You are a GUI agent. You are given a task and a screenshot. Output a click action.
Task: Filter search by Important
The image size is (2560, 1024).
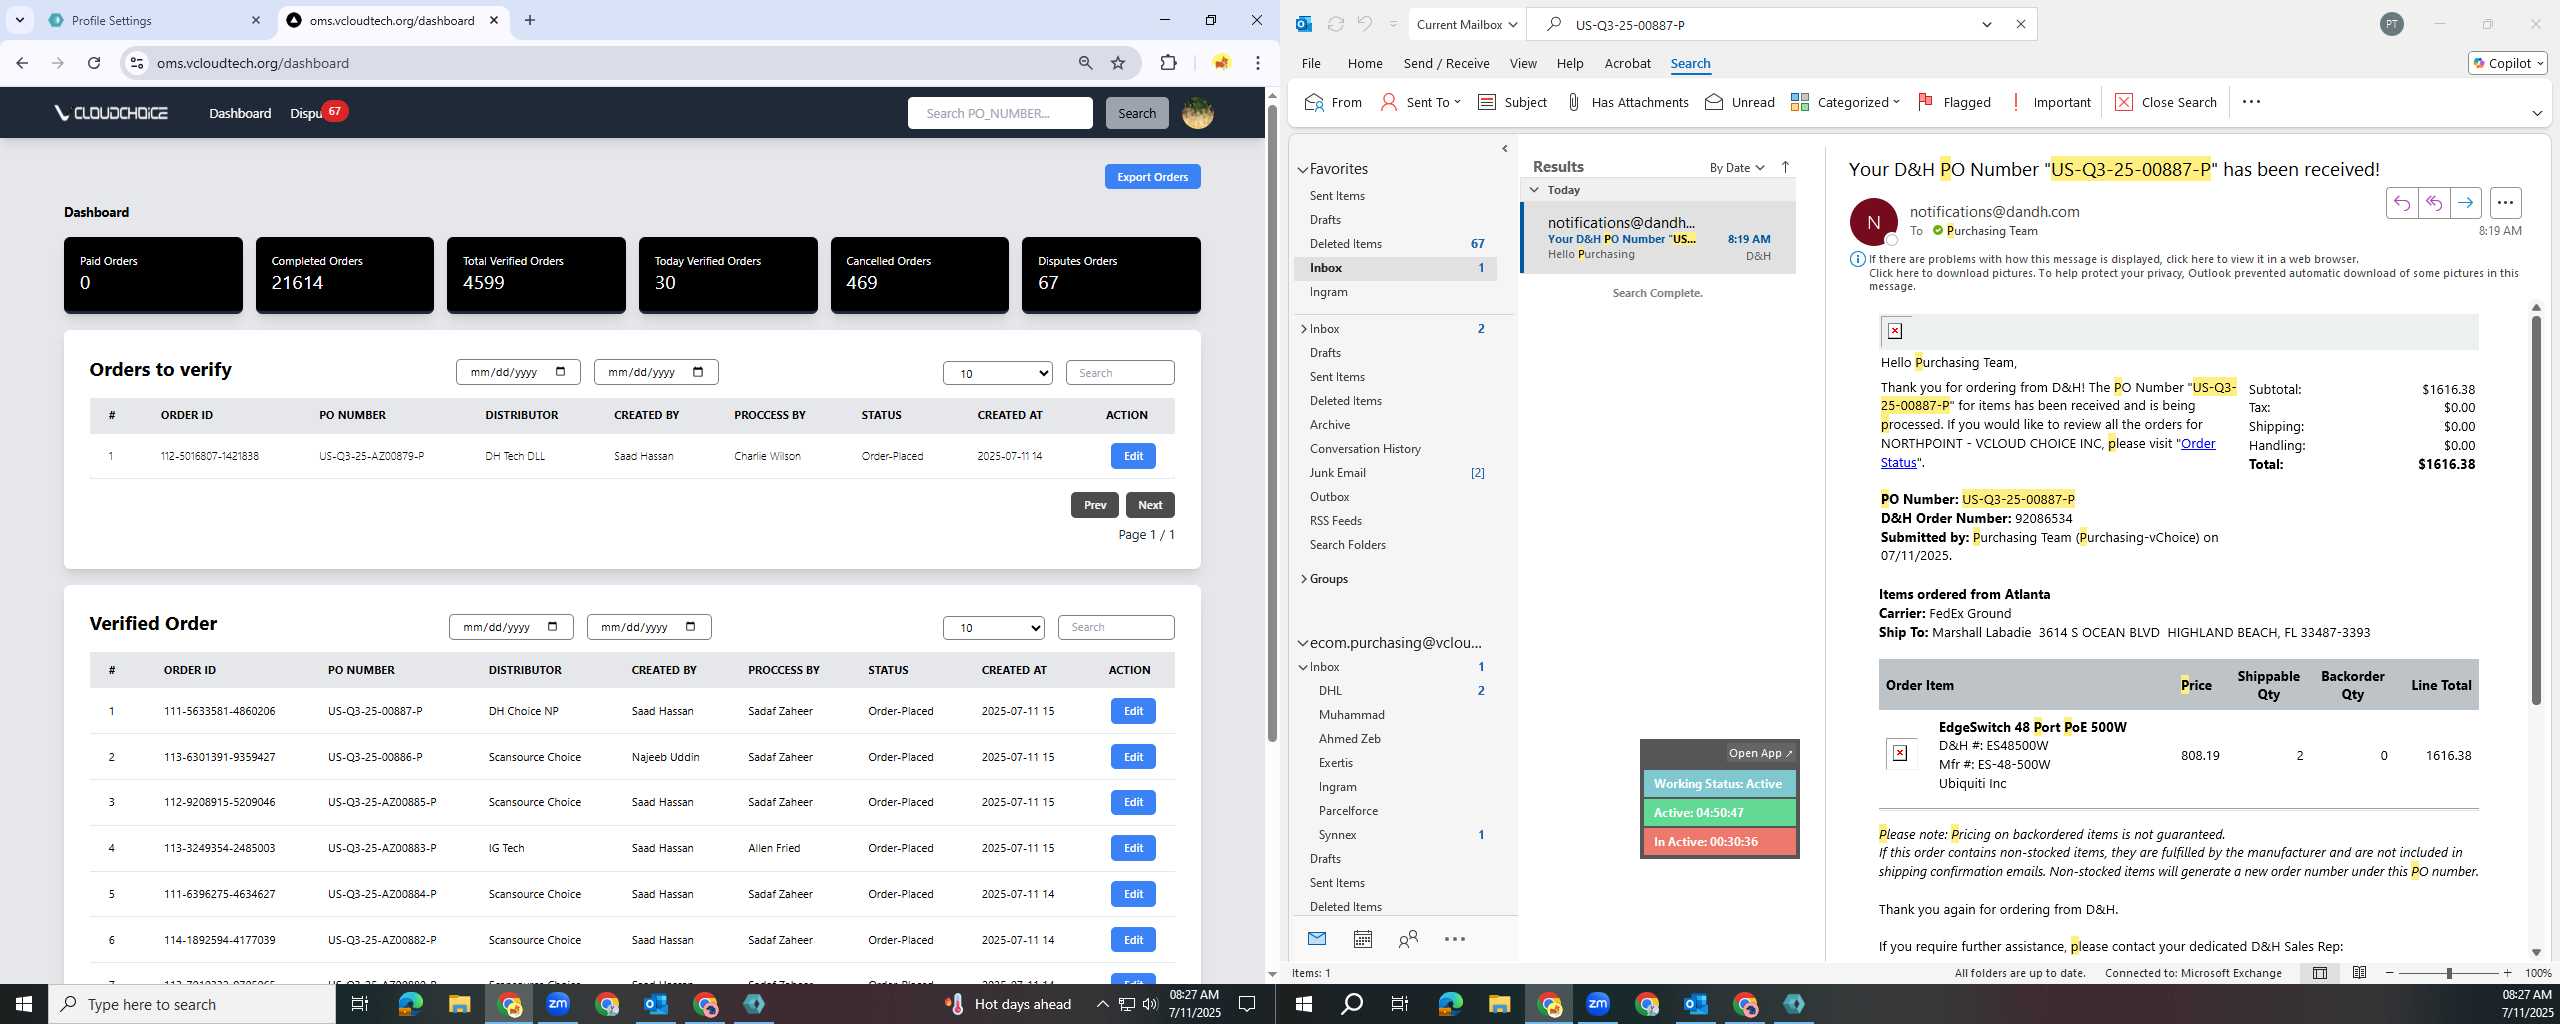pos(2049,102)
